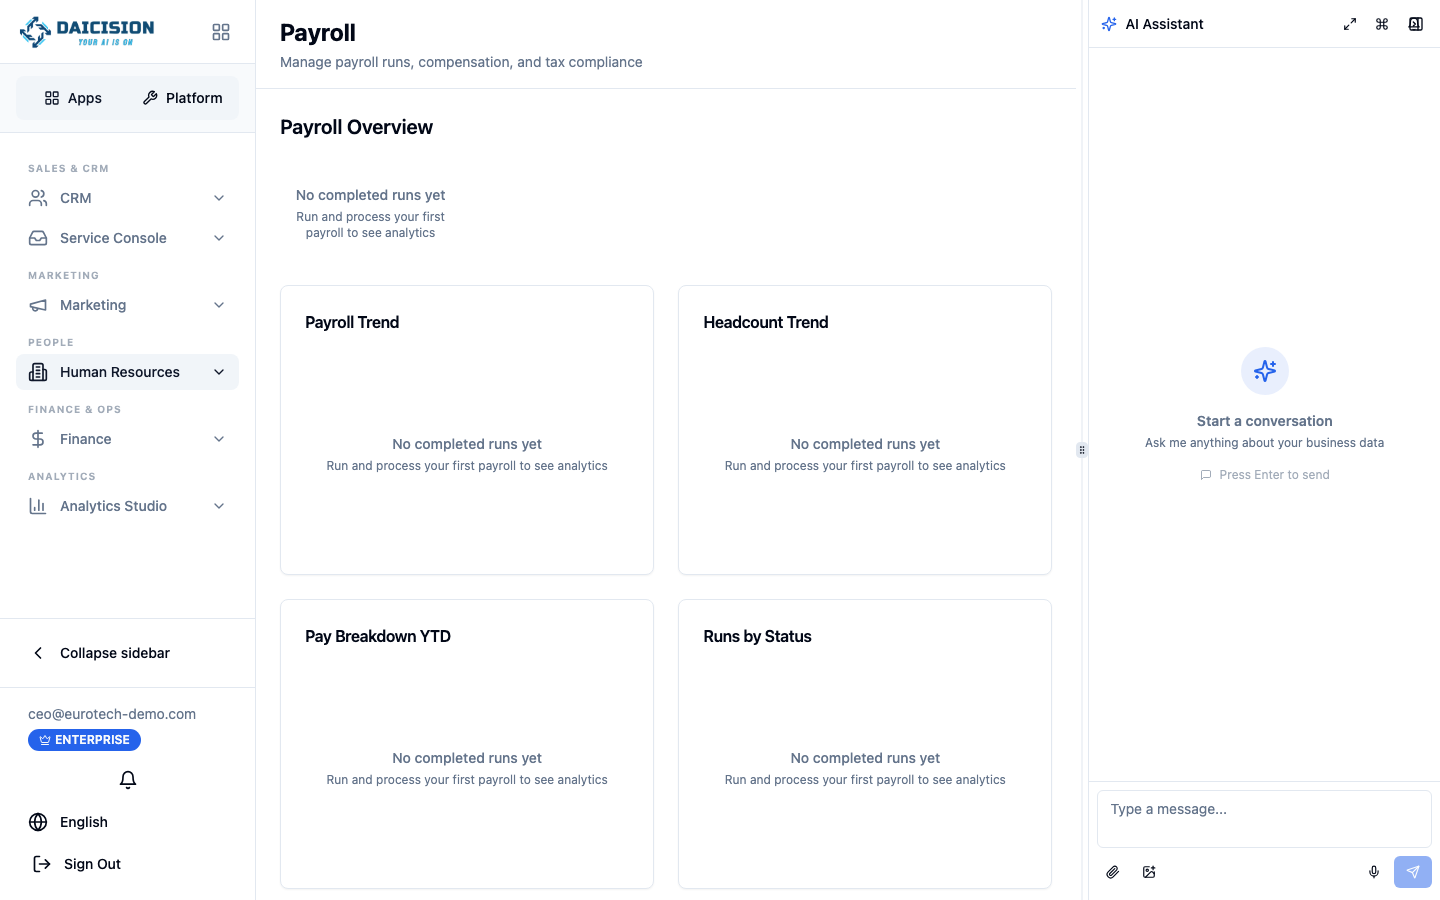Image resolution: width=1440 pixels, height=900 pixels.
Task: Click the AI Assistant panel dock icon
Action: (x=1416, y=24)
